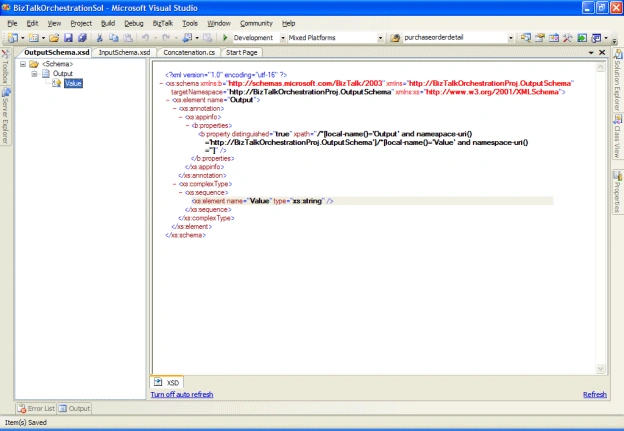This screenshot has width=624, height=431.
Task: Click the New Project toolbar icon
Action: click(x=13, y=38)
